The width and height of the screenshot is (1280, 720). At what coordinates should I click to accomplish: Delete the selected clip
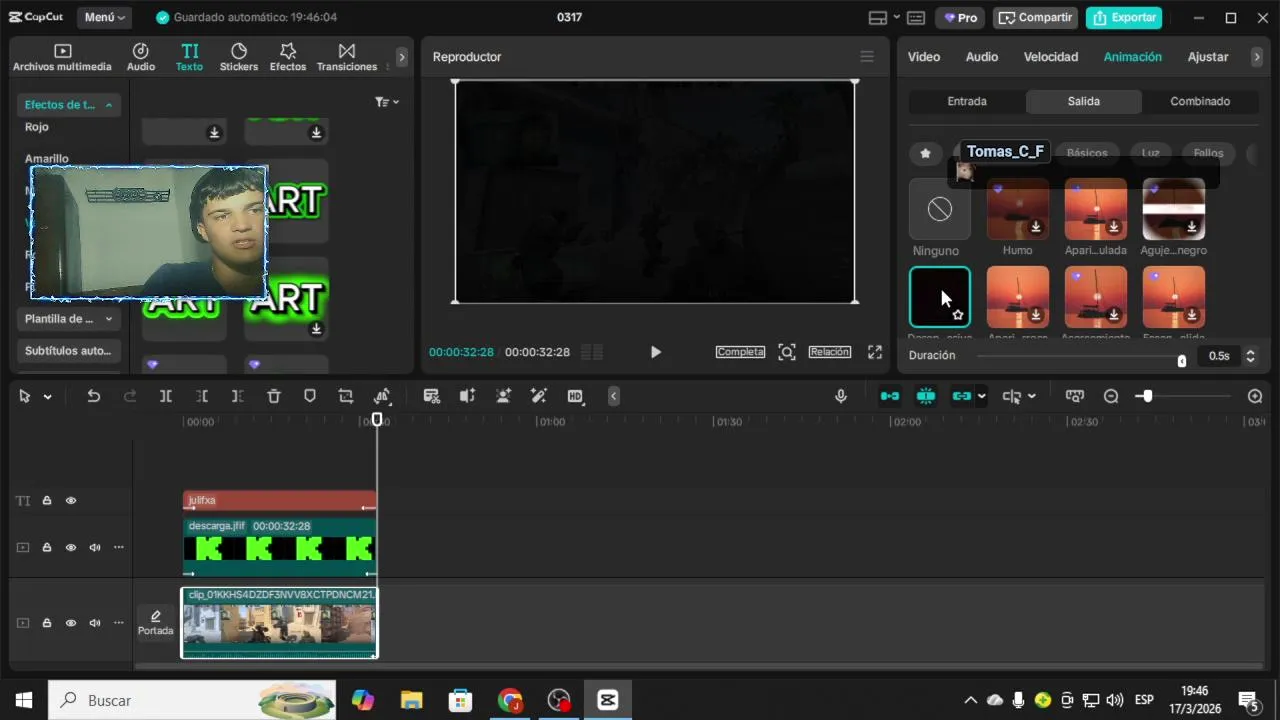point(274,396)
